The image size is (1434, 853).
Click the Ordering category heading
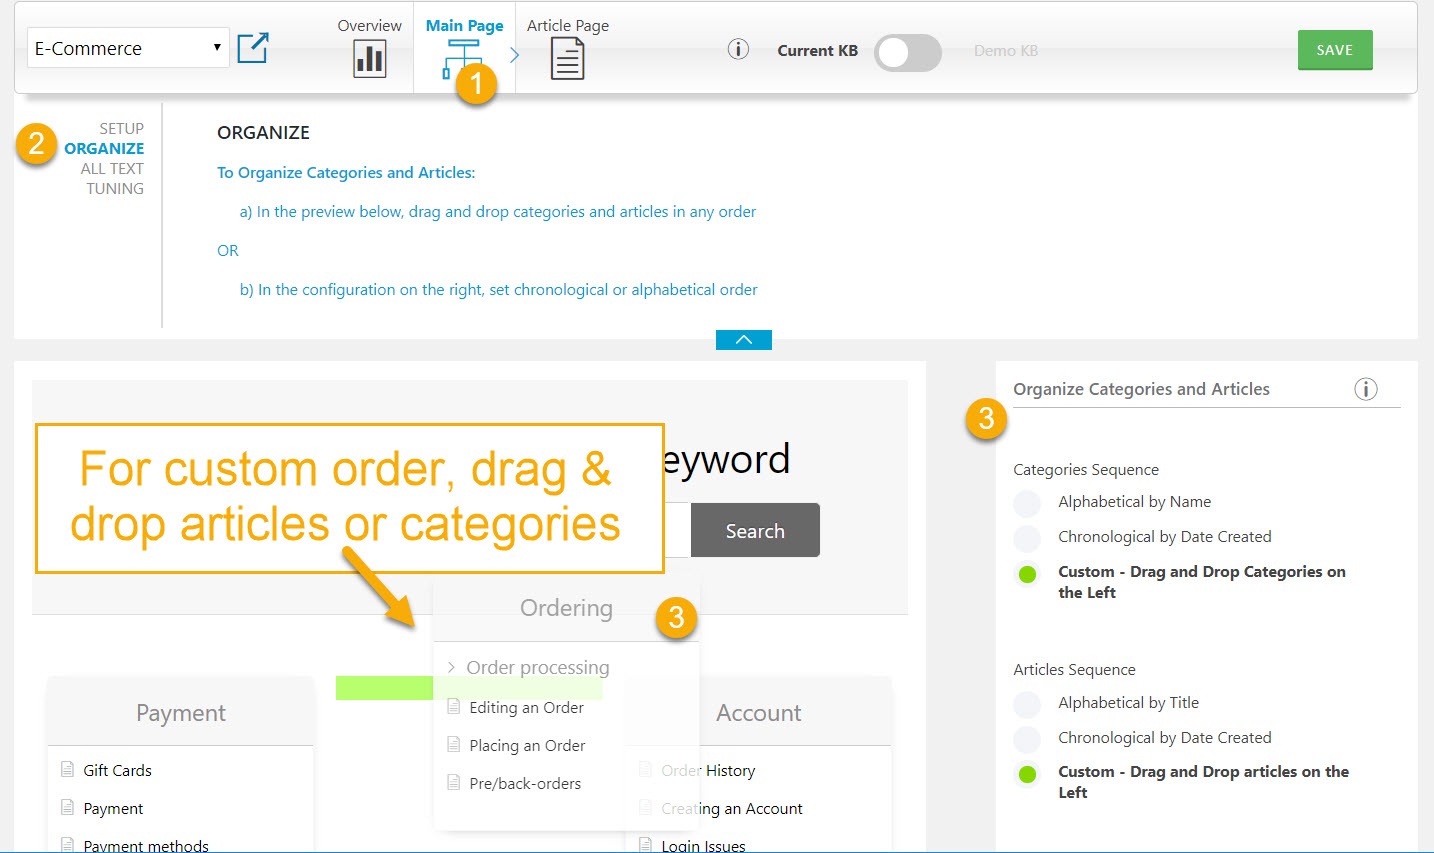coord(566,608)
